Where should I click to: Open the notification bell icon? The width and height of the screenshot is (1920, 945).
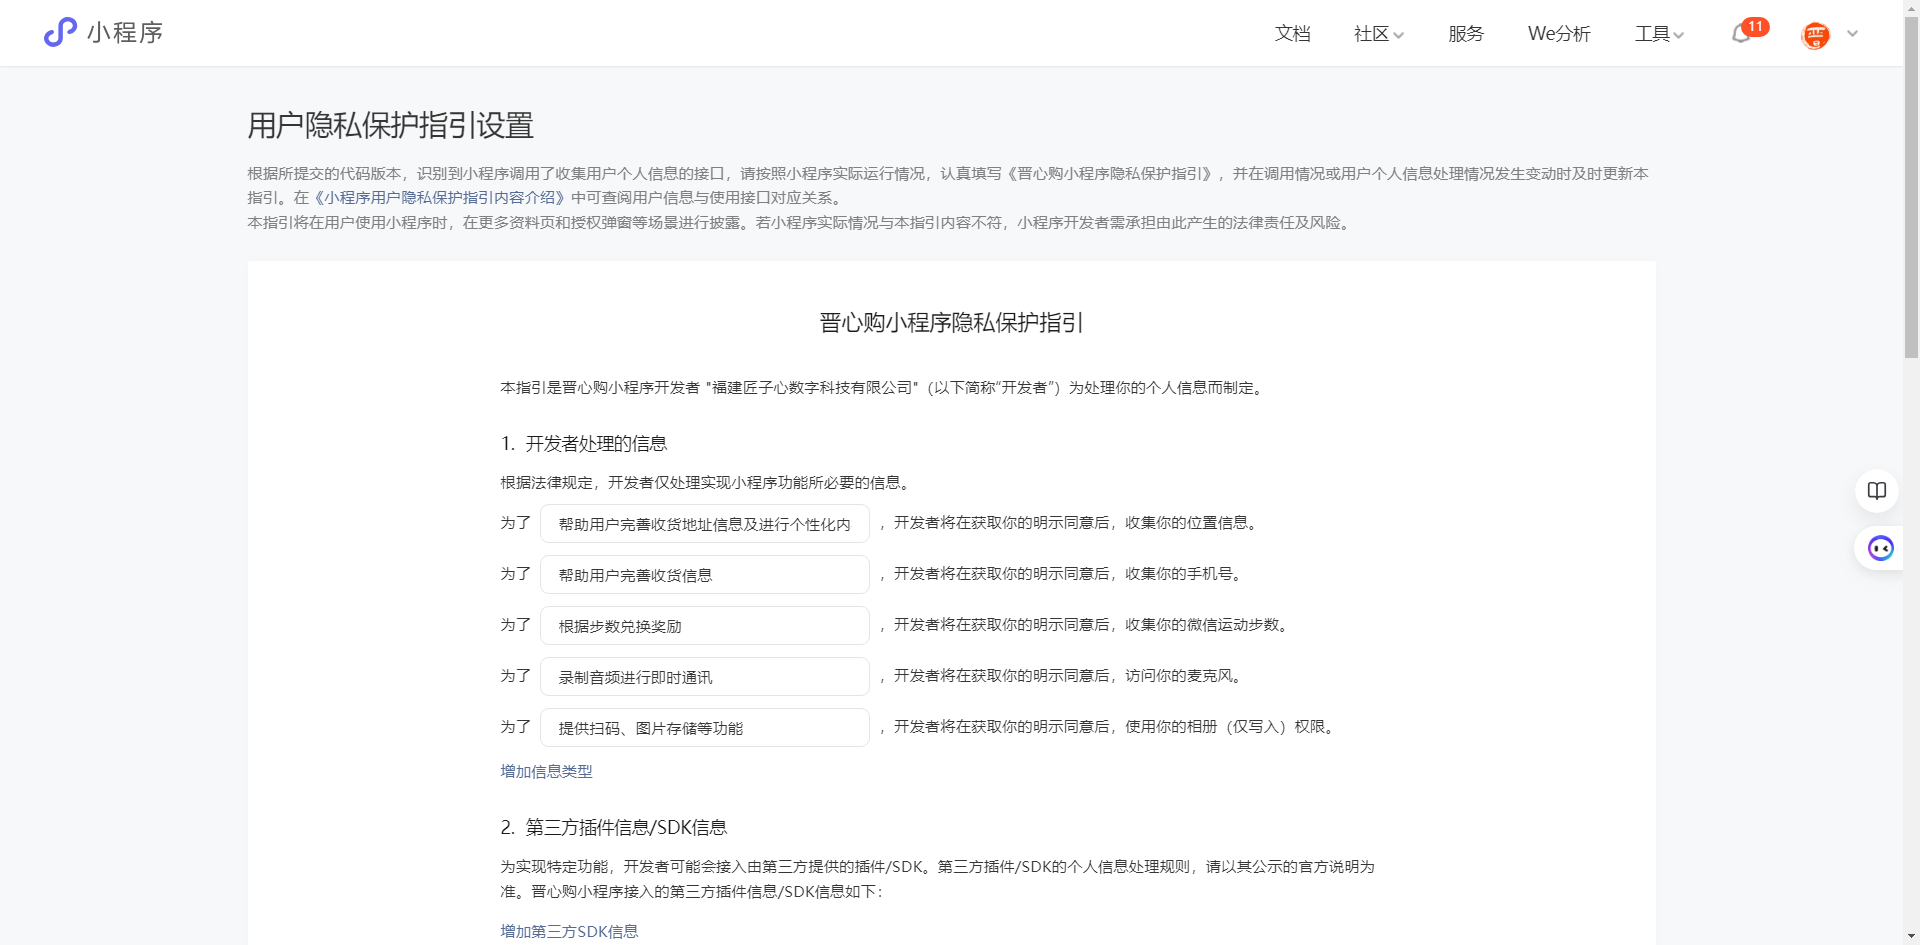tap(1740, 35)
